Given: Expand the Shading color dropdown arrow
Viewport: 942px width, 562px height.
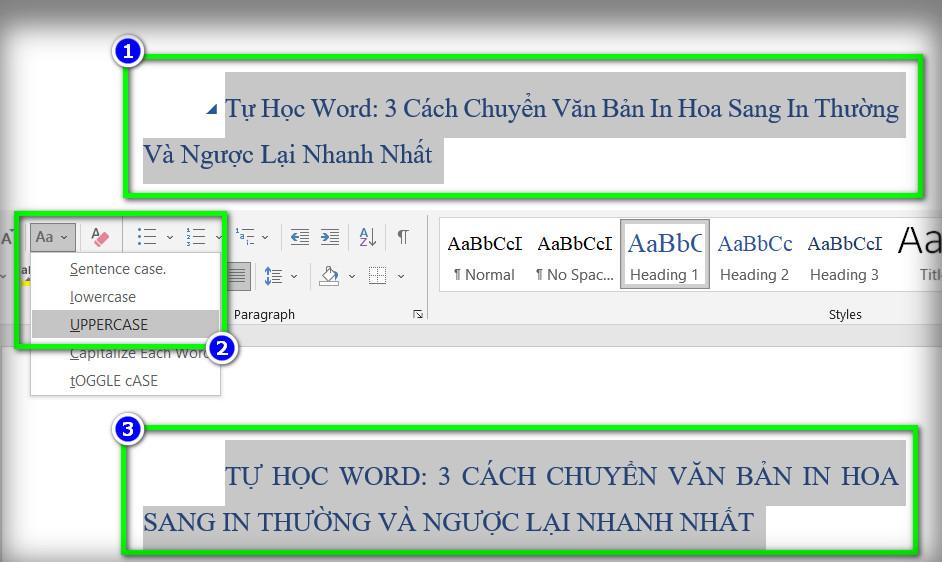Looking at the screenshot, I should (352, 276).
